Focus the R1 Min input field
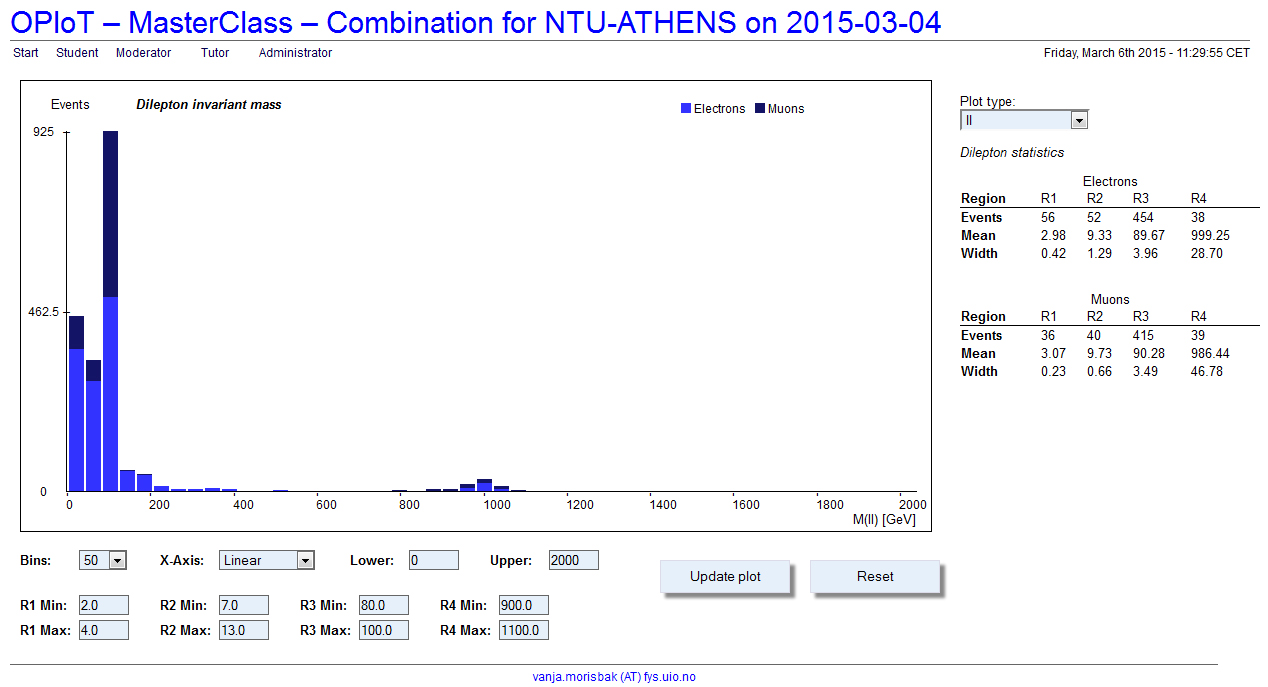1268x687 pixels. point(104,605)
